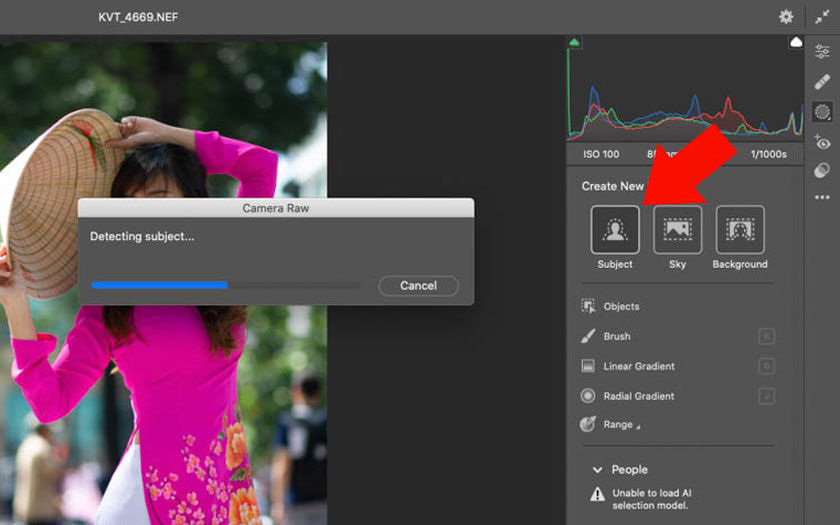Toggle shadow clipping warning in histogram
The height and width of the screenshot is (525, 840).
(574, 42)
